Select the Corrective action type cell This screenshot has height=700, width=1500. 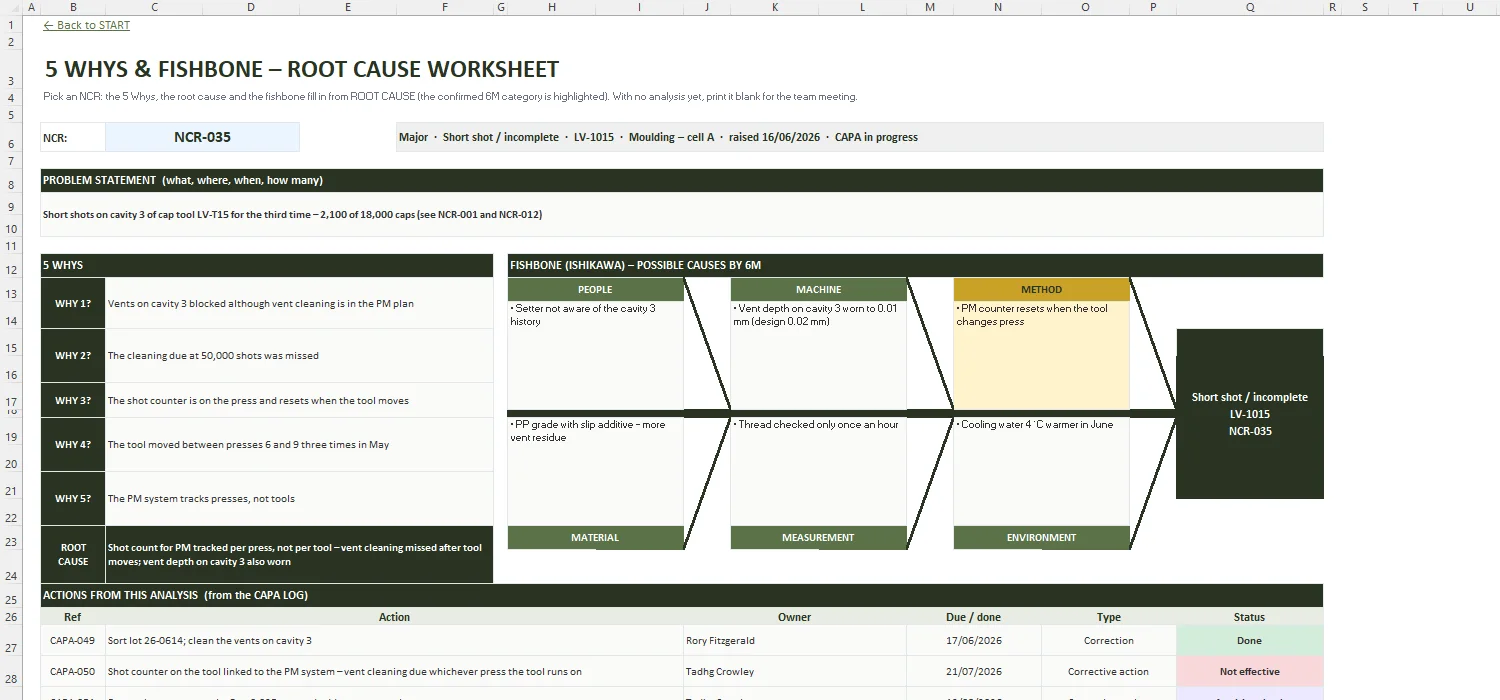(1108, 672)
